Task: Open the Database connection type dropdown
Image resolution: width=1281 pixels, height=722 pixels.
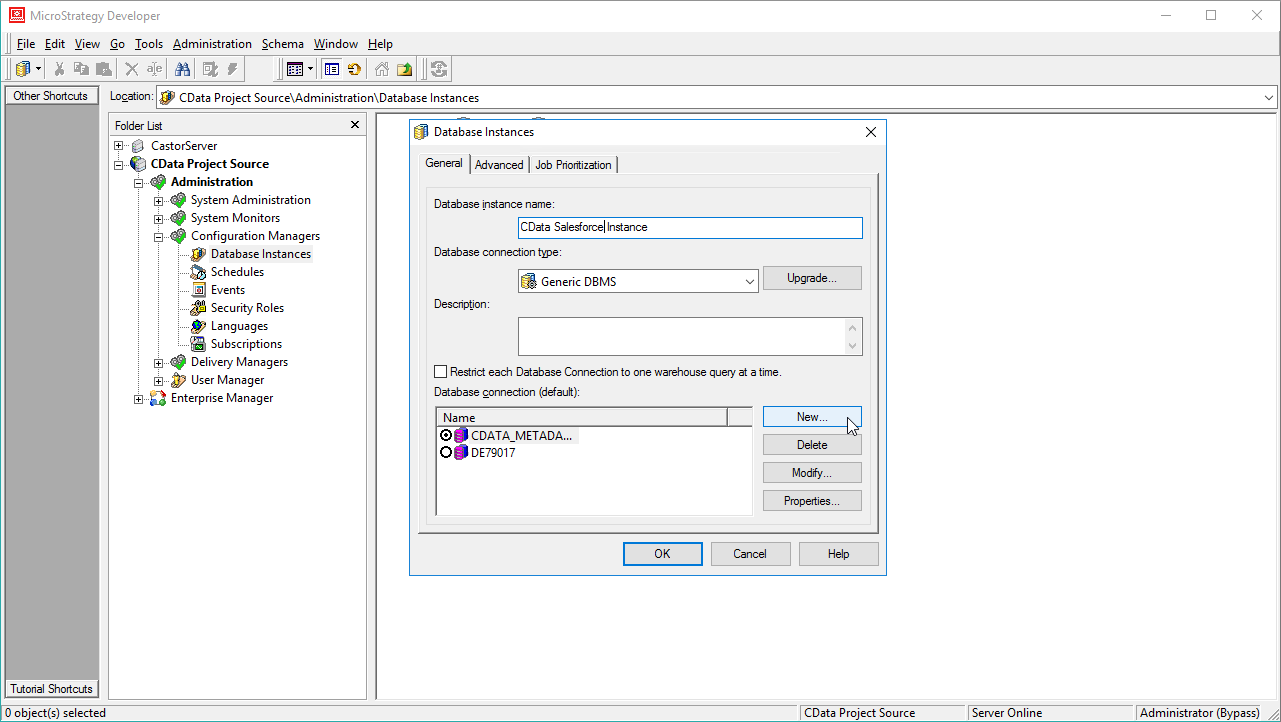Action: point(750,282)
